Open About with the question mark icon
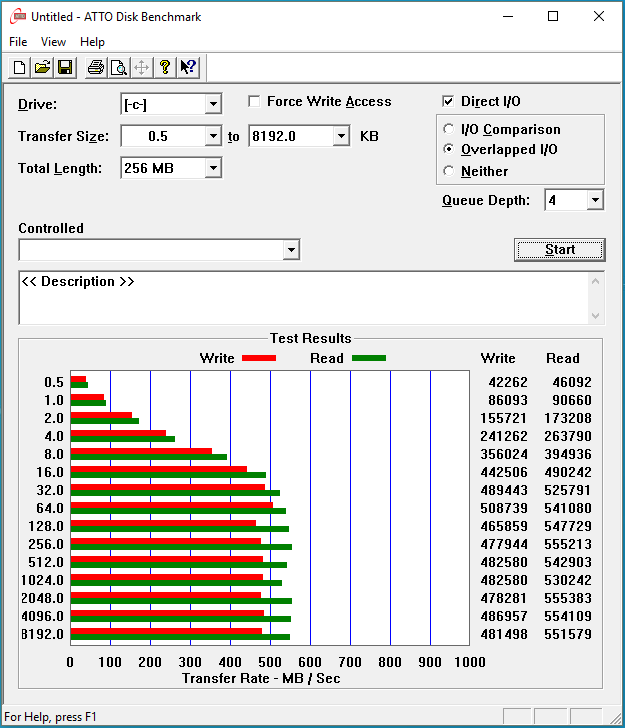The image size is (625, 728). click(x=165, y=68)
